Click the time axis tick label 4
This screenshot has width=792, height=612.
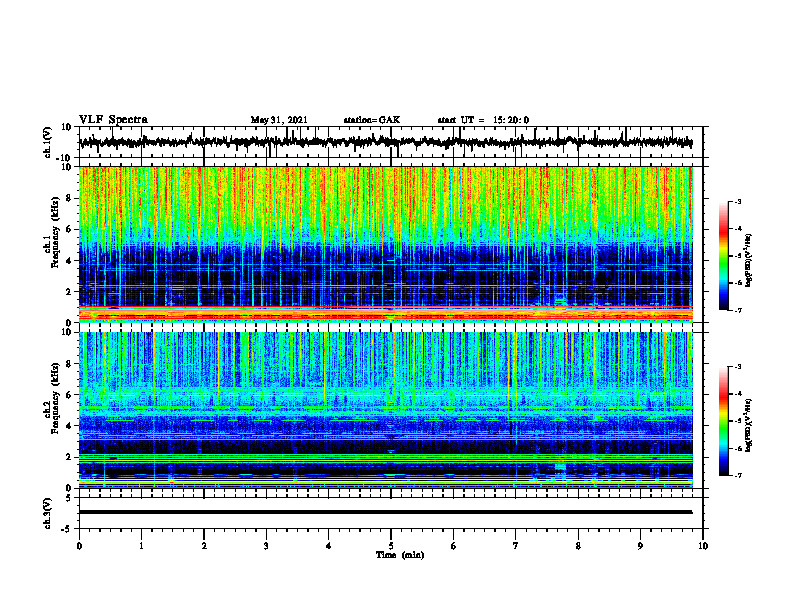pos(329,546)
